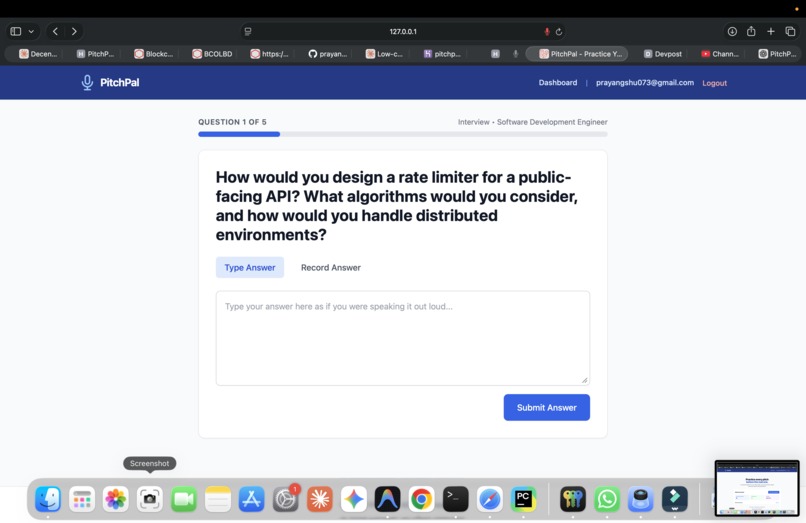Click the Logout link
The image size is (806, 523).
pos(715,83)
